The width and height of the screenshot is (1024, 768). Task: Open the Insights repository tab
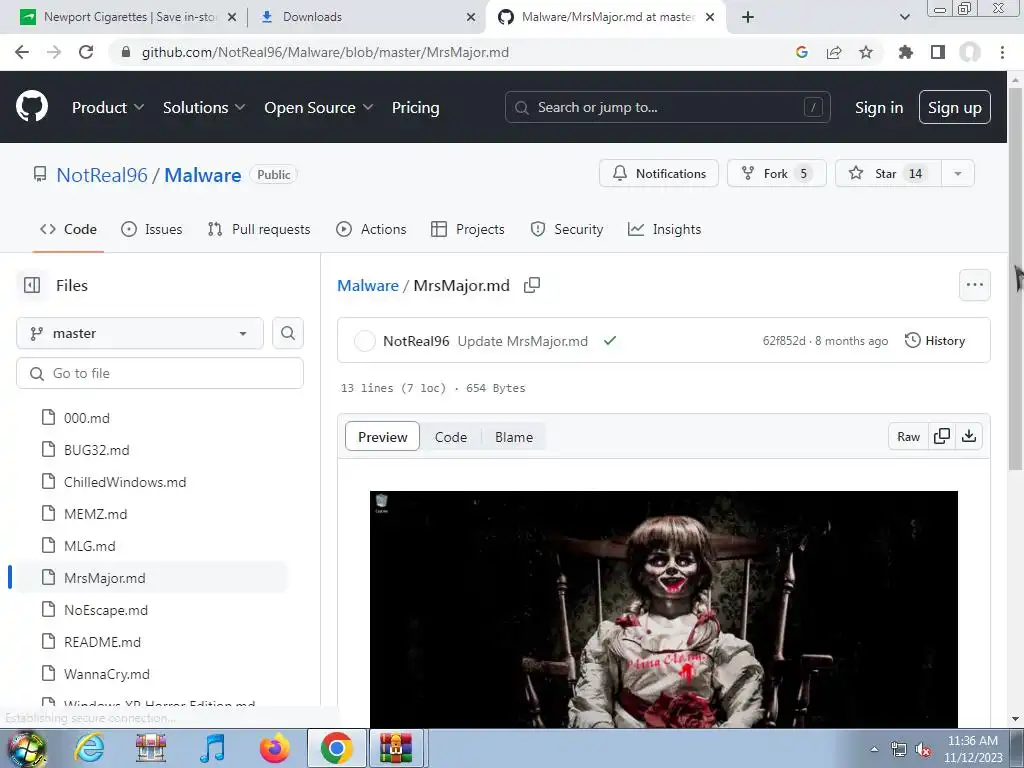click(664, 229)
